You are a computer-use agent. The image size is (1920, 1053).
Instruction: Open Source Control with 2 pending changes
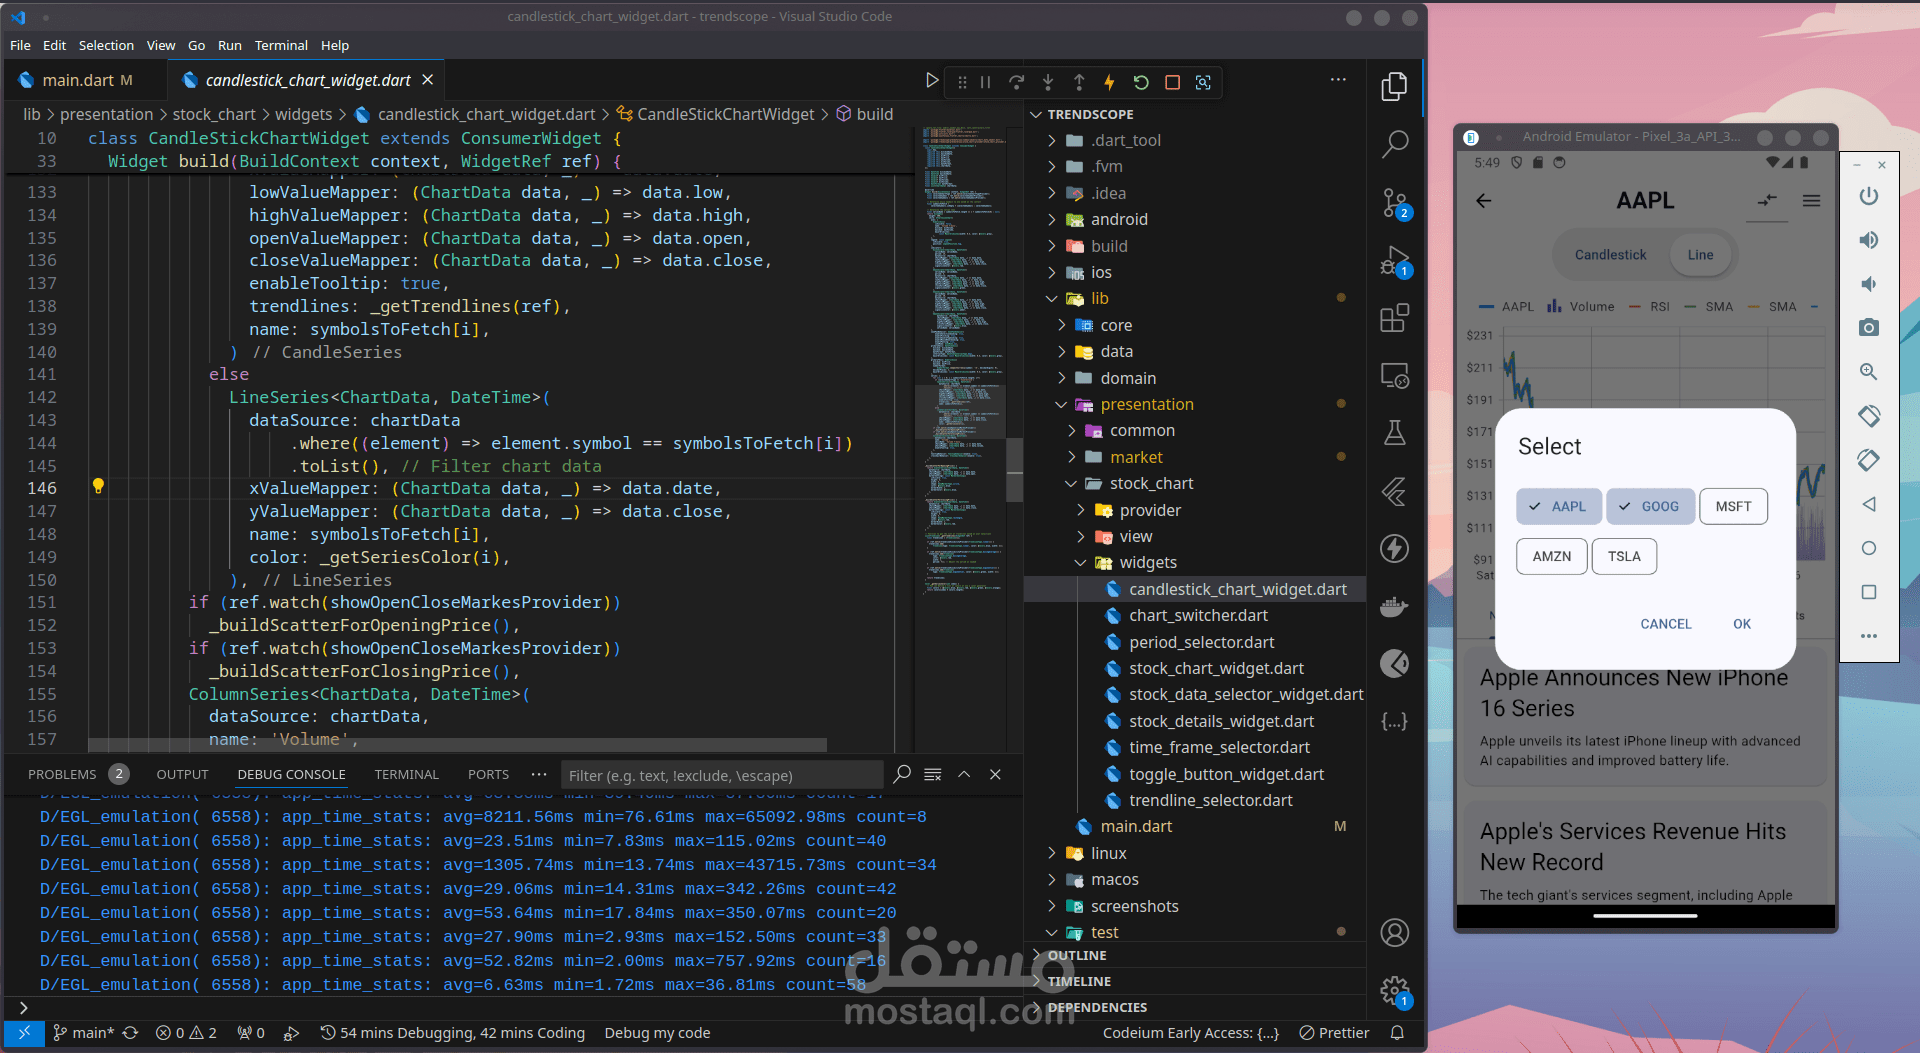[1394, 203]
